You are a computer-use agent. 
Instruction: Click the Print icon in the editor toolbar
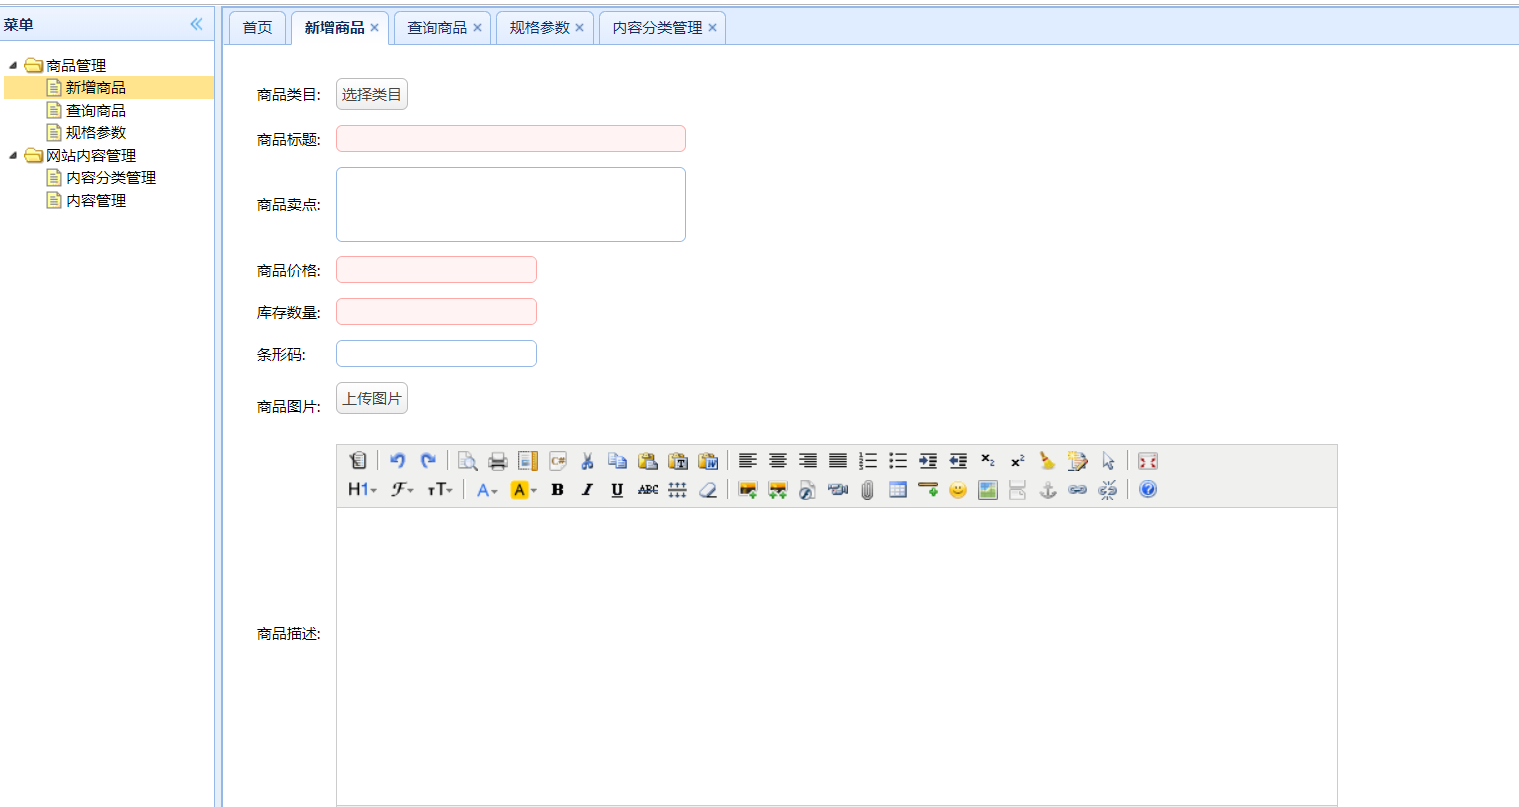(x=497, y=461)
